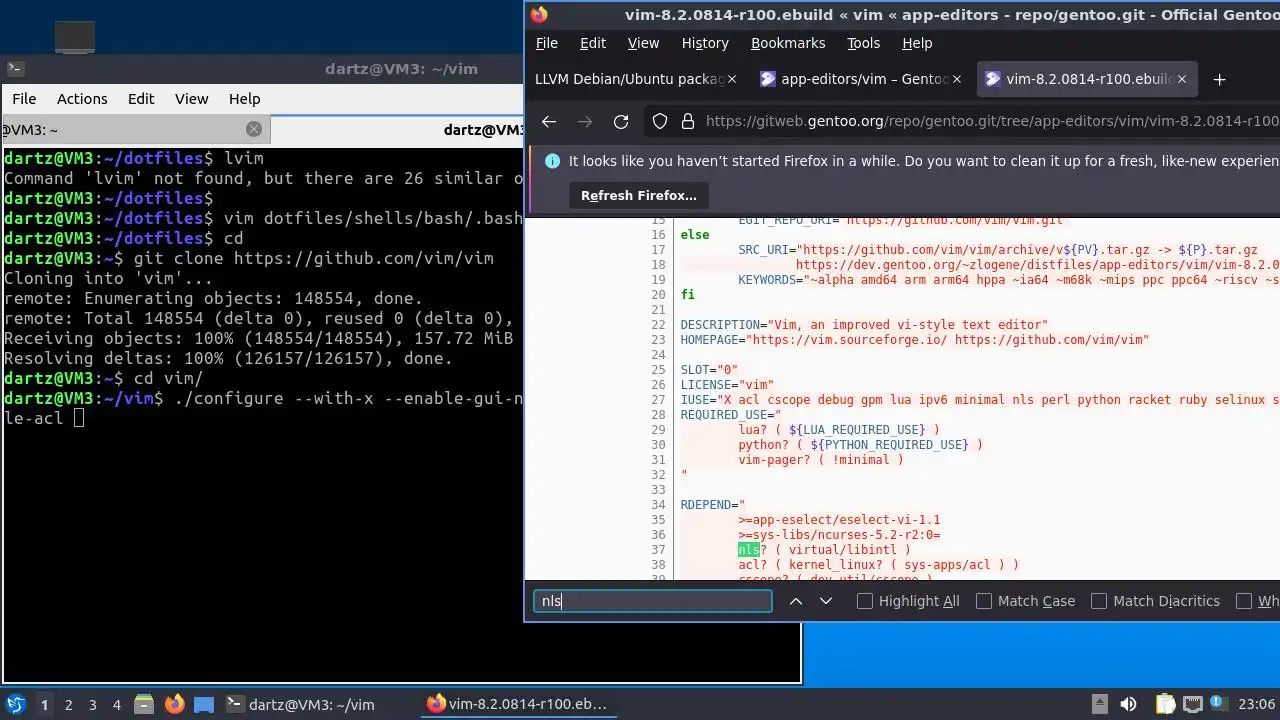Click the git clone command line in terminal
This screenshot has height=720, width=1280.
pos(248,258)
